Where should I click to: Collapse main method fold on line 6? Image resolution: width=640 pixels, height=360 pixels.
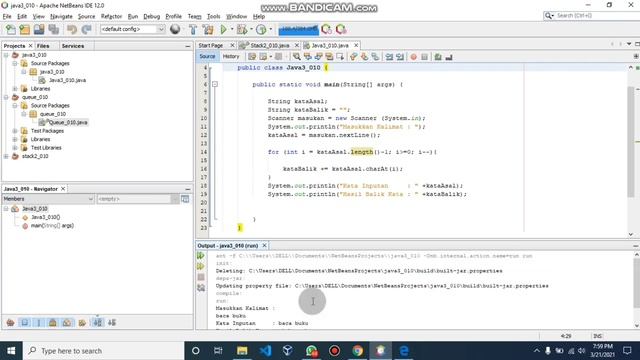pyautogui.click(x=215, y=84)
